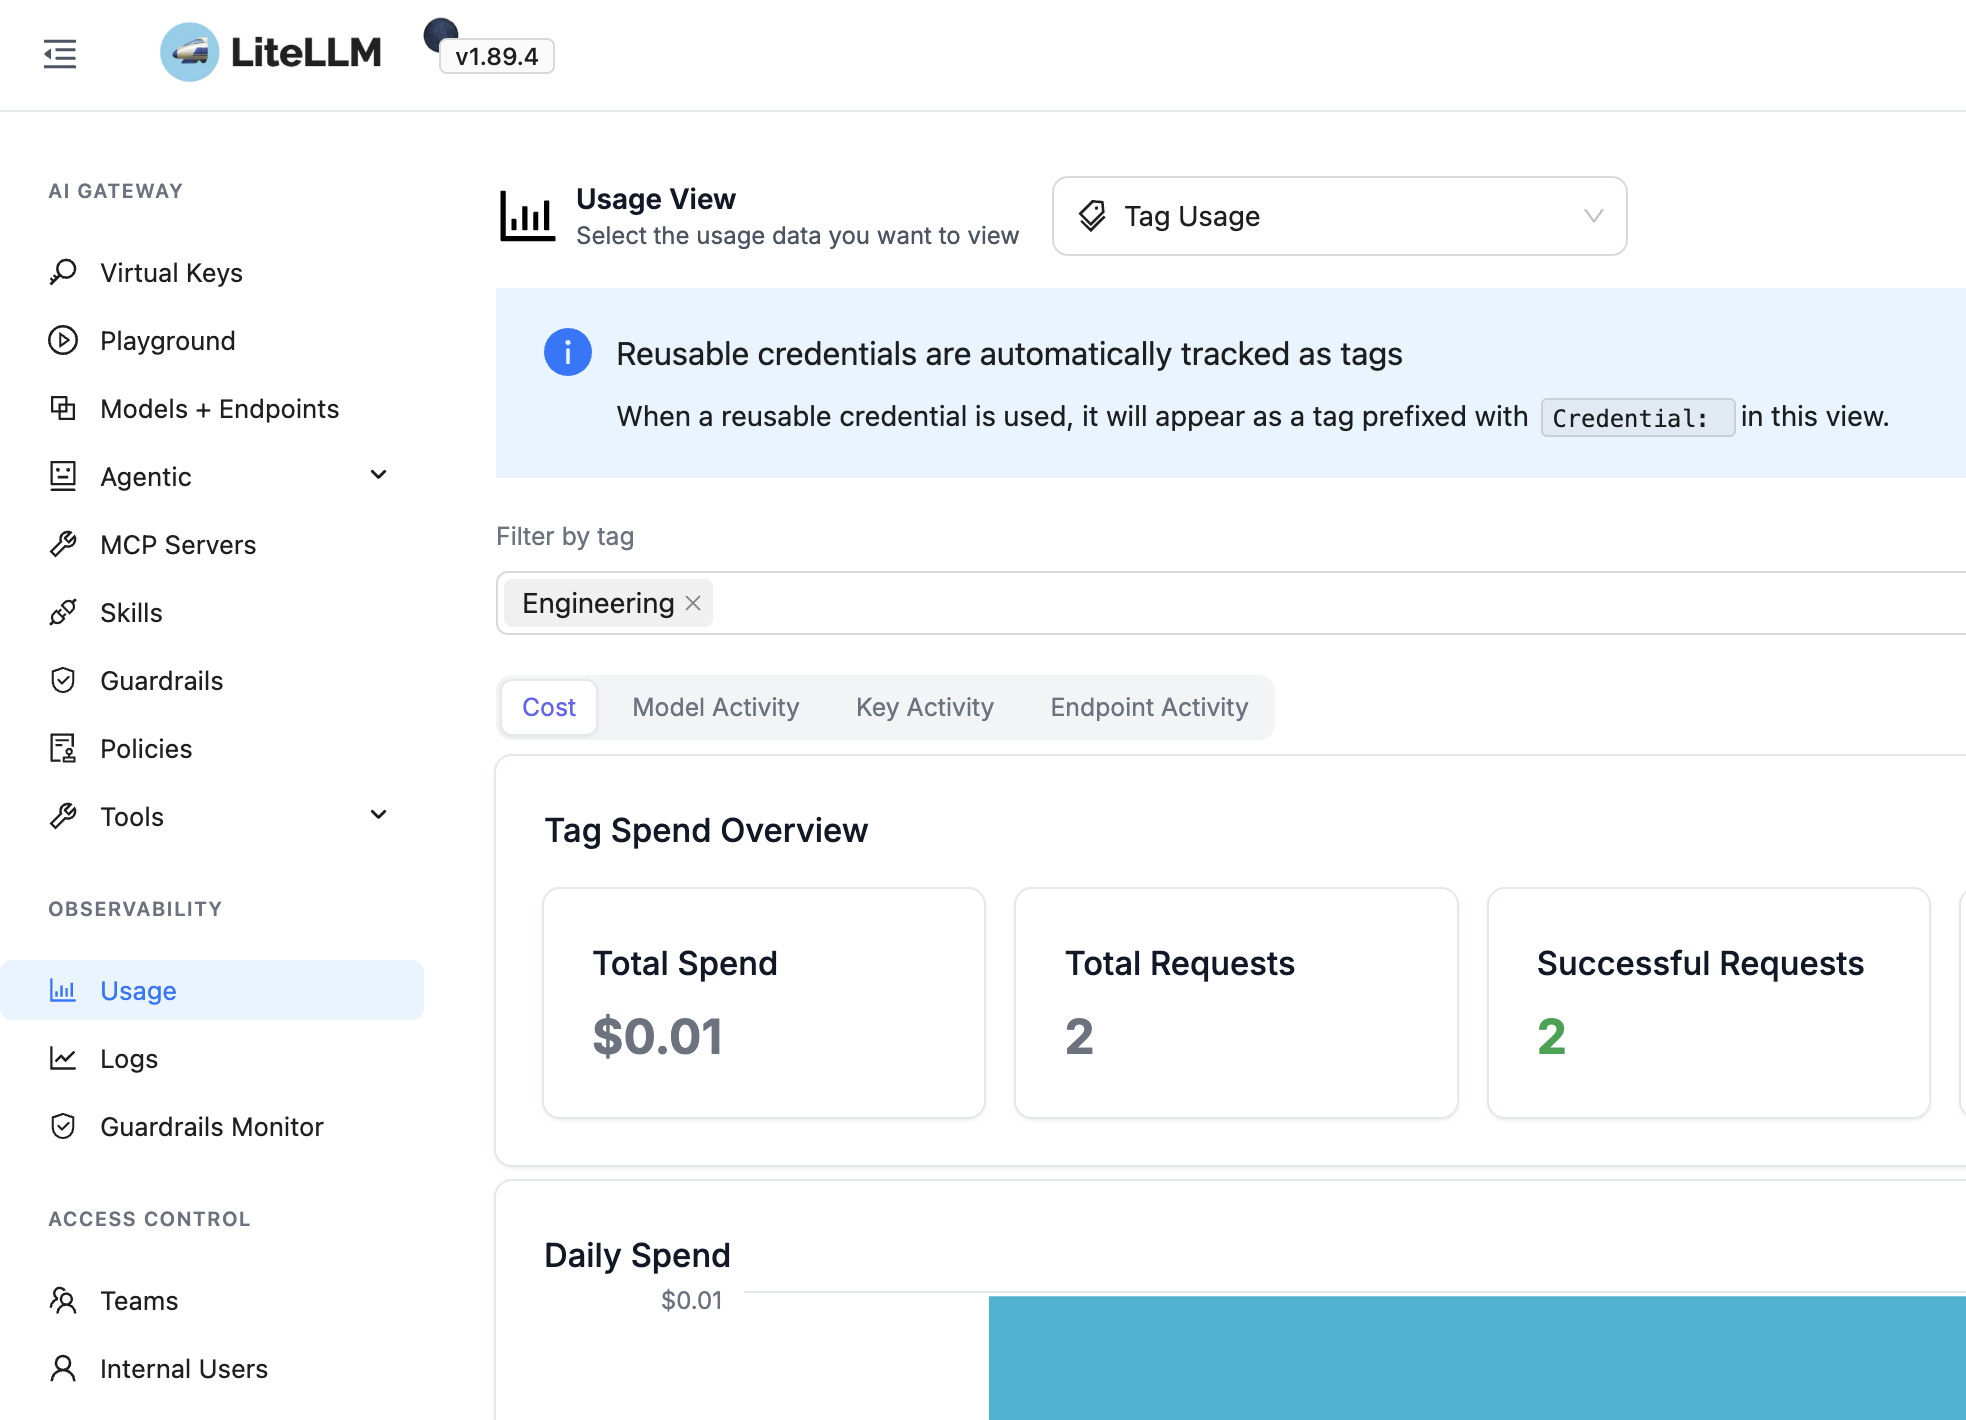Click the Logs line-chart icon
The image size is (1966, 1420).
point(63,1058)
